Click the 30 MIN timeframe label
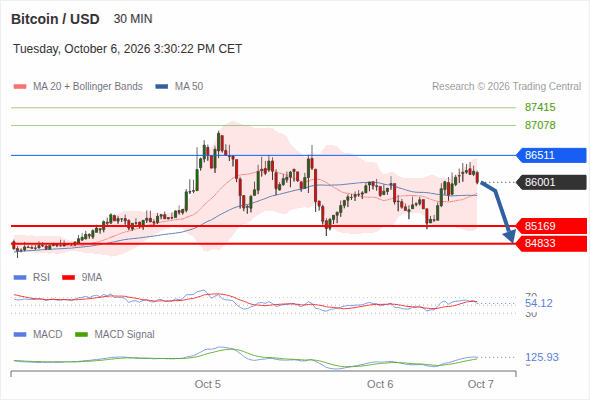Viewport: 590px width, 400px height. click(x=133, y=19)
